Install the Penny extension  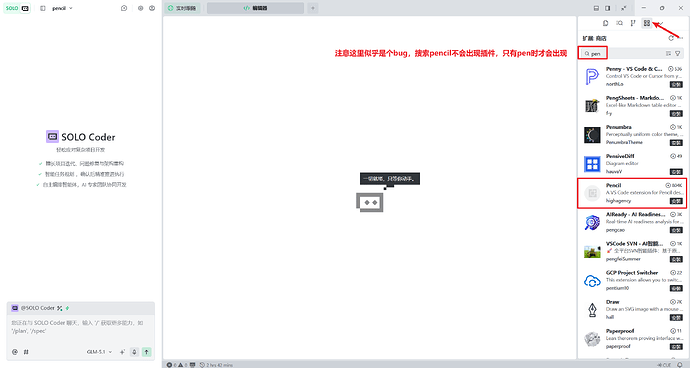(x=676, y=85)
